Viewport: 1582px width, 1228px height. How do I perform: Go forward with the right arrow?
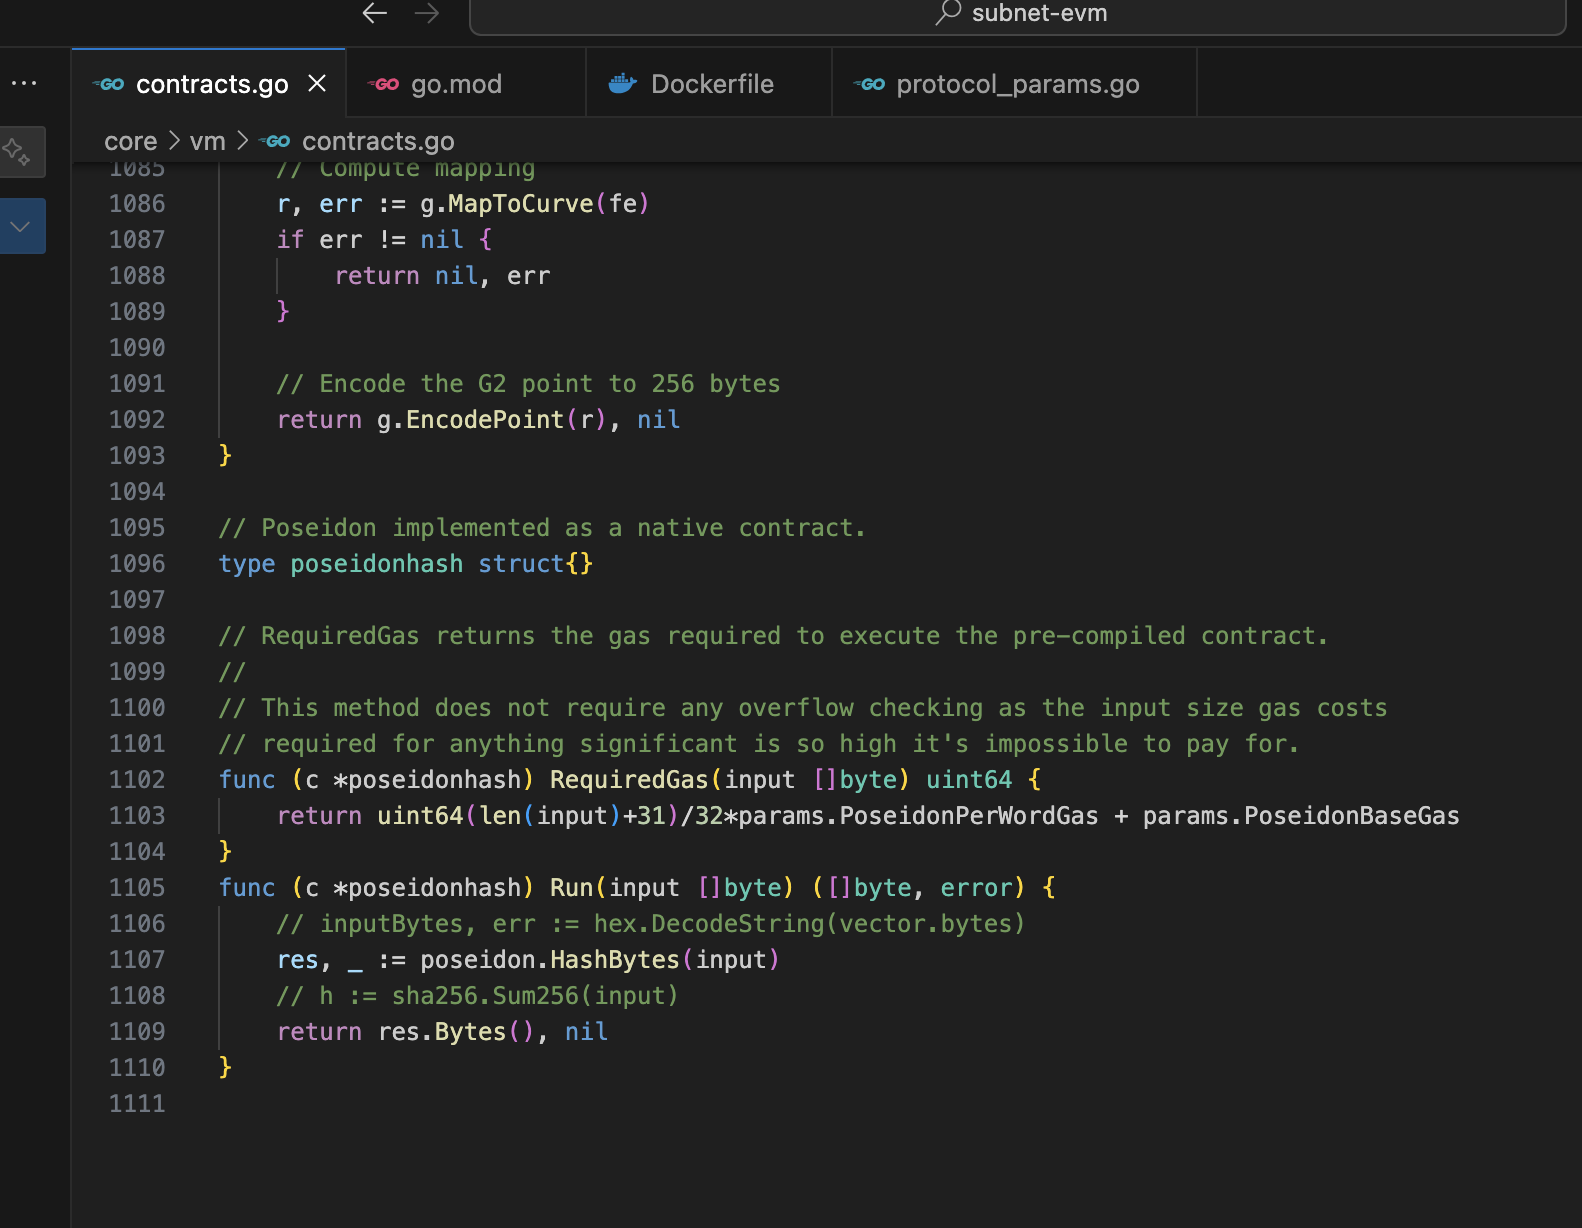click(x=427, y=13)
